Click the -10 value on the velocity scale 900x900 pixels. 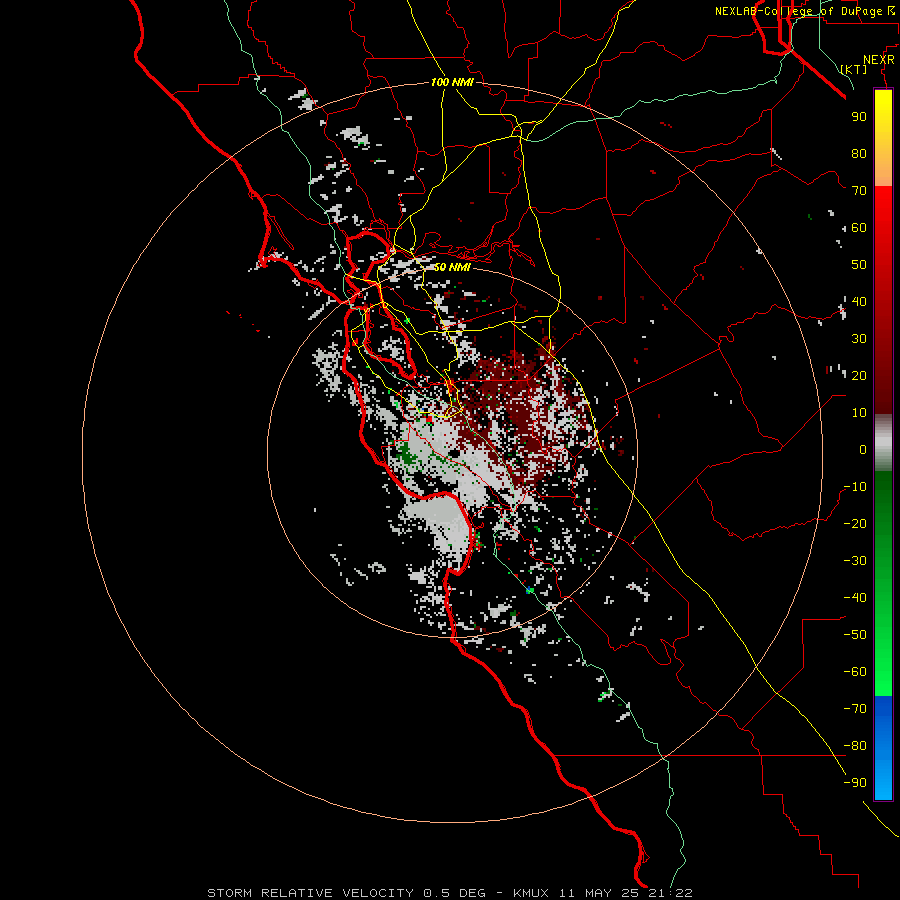[855, 487]
